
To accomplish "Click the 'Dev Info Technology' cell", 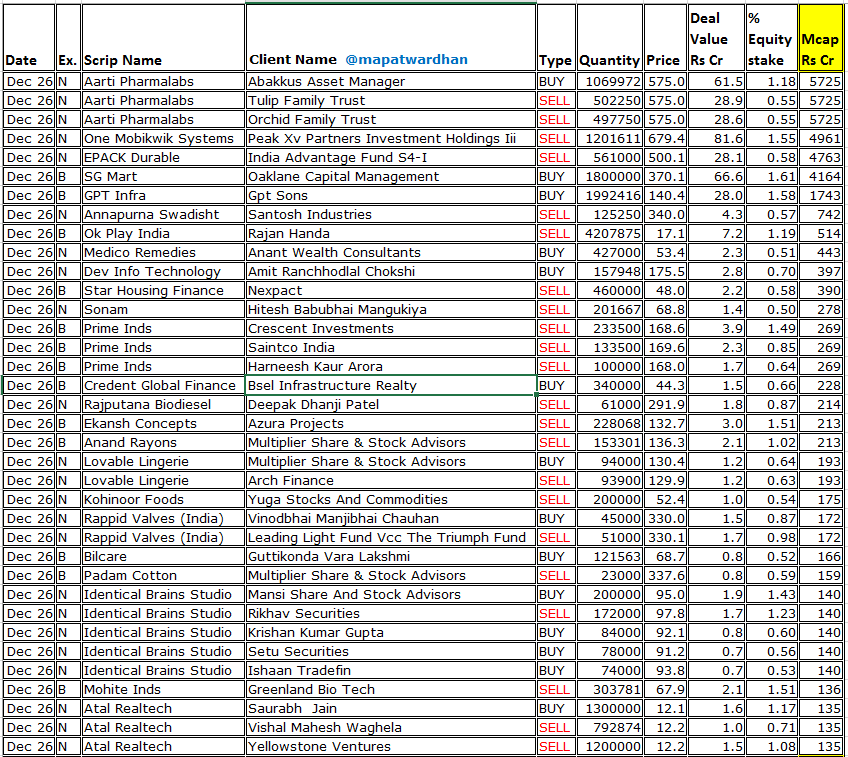I will [163, 271].
